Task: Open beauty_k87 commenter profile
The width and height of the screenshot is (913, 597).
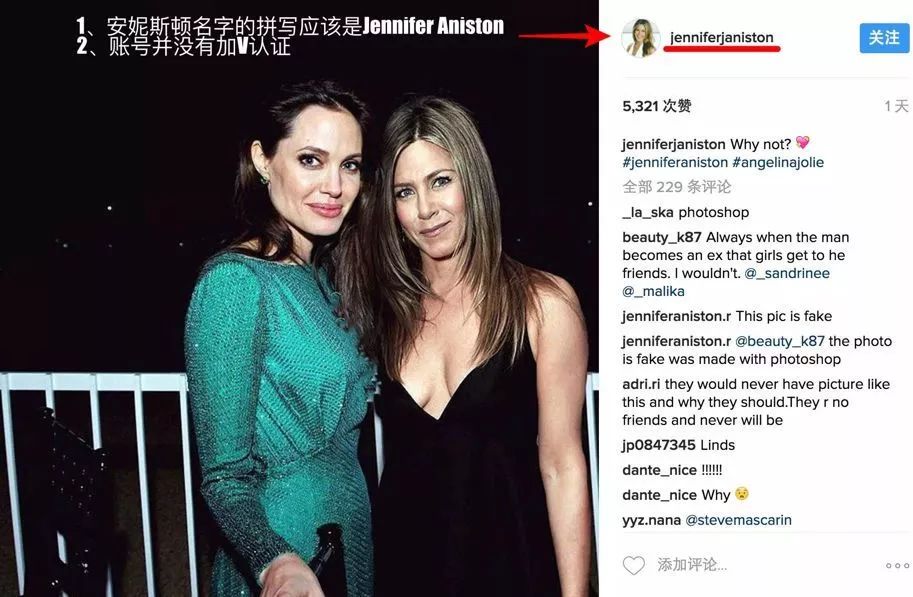Action: point(661,238)
